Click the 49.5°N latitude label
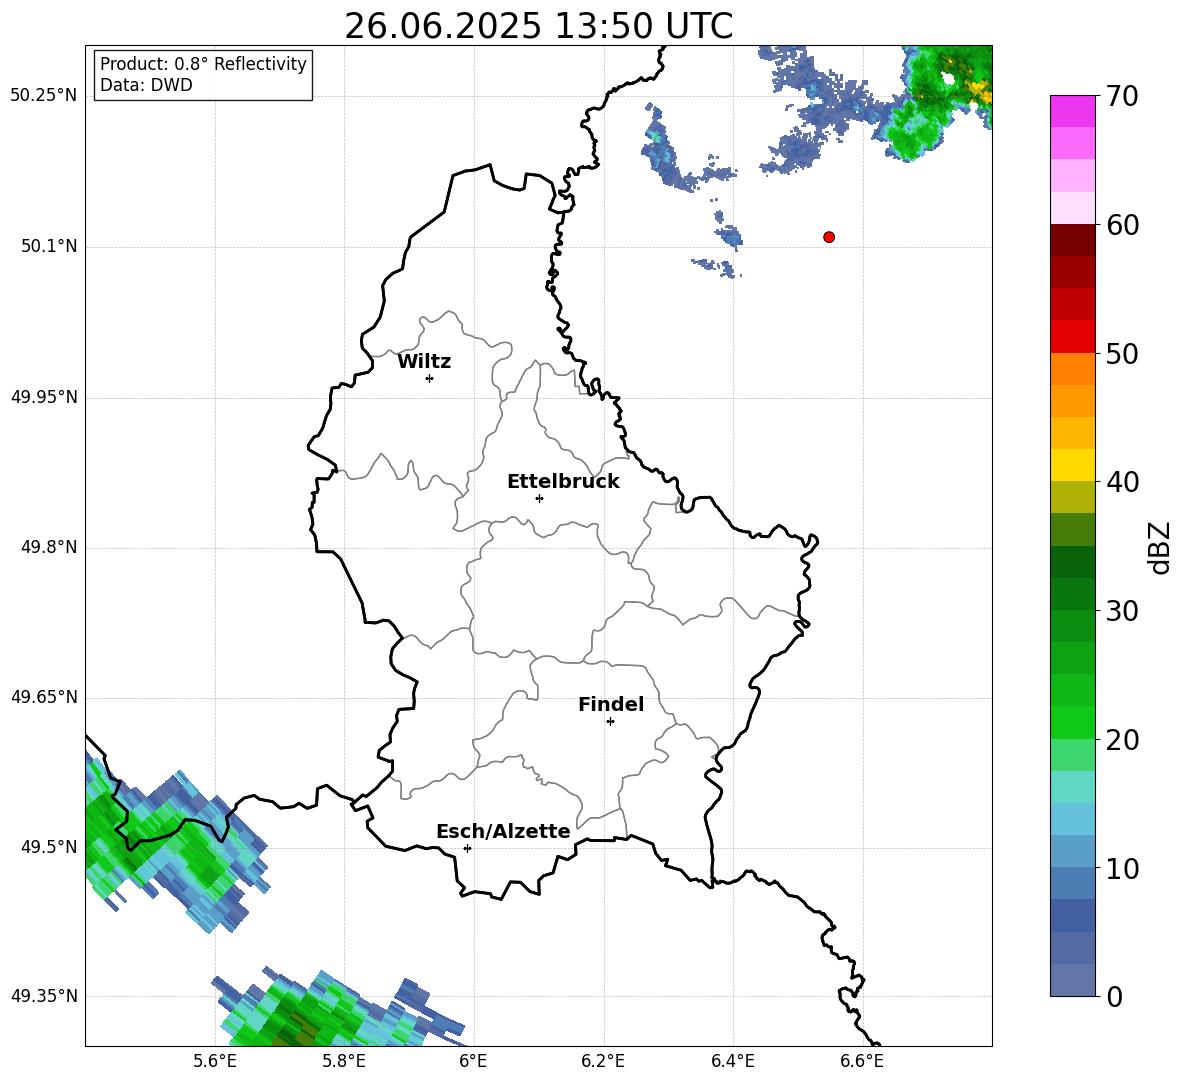This screenshot has width=1184, height=1081. (49, 847)
